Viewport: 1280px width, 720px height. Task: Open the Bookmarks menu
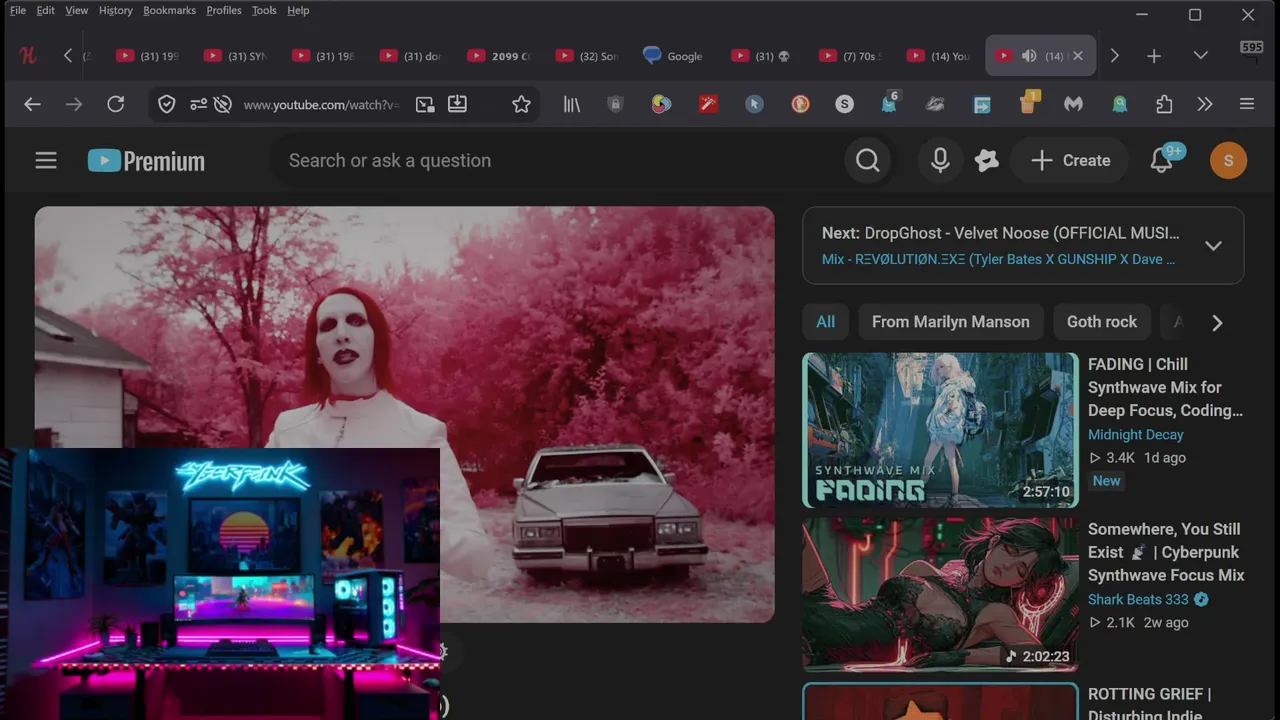point(169,10)
